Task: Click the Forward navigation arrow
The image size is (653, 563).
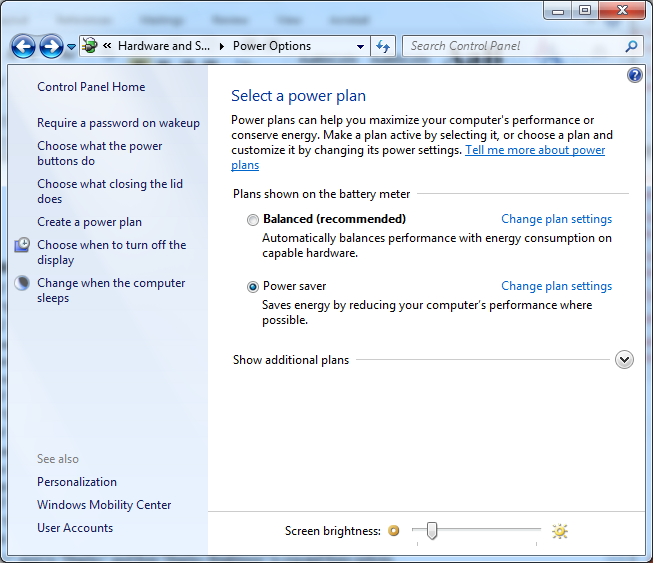Action: click(x=51, y=46)
